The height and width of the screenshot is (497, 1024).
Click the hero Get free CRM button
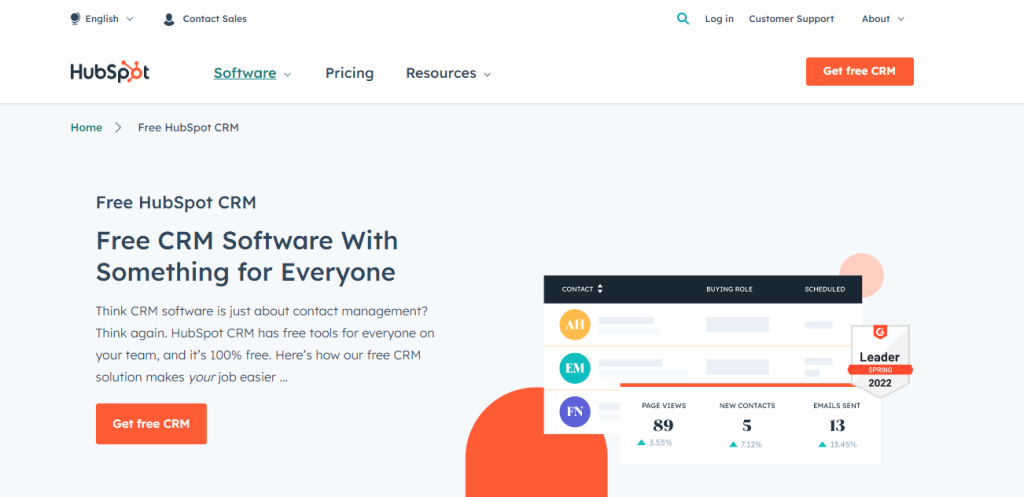(x=151, y=424)
